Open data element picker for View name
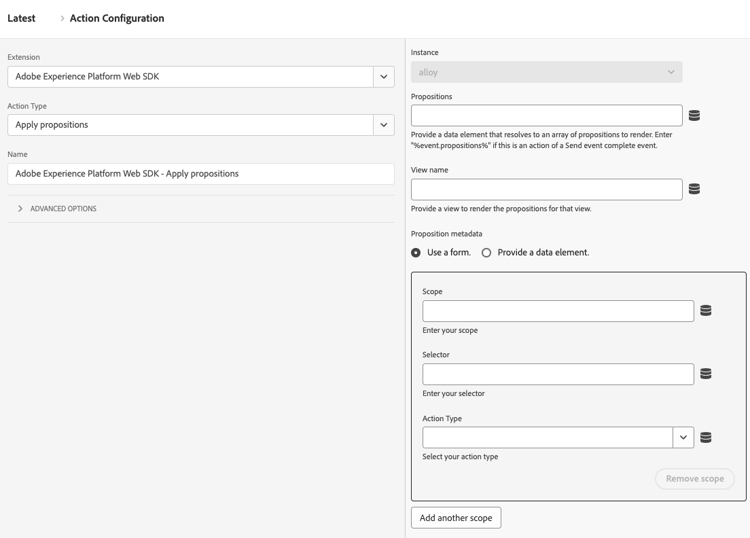 pos(694,189)
